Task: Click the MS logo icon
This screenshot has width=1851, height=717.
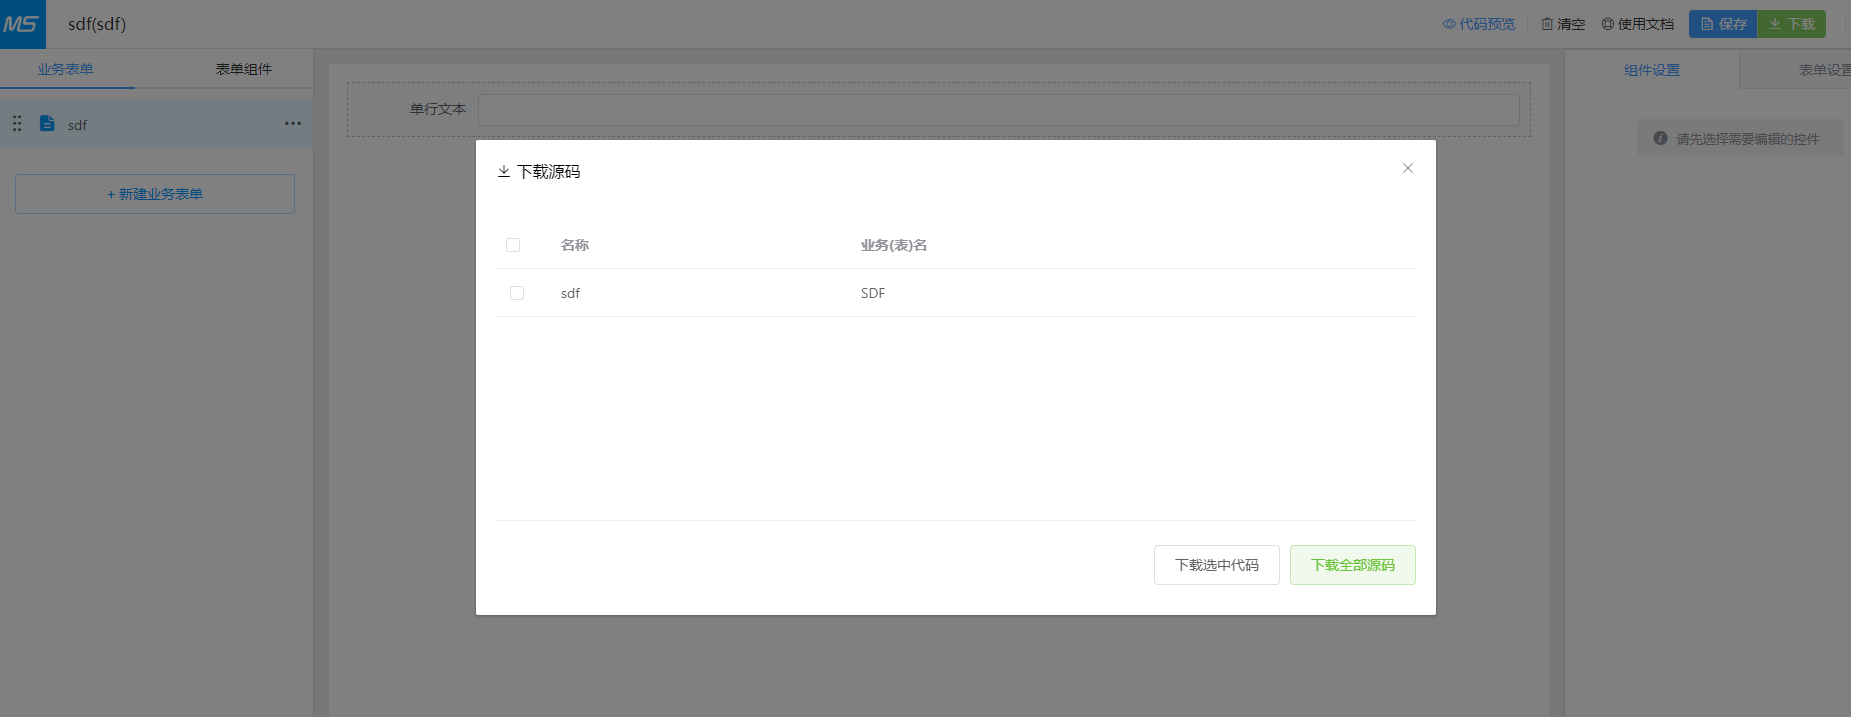Action: click(x=22, y=24)
